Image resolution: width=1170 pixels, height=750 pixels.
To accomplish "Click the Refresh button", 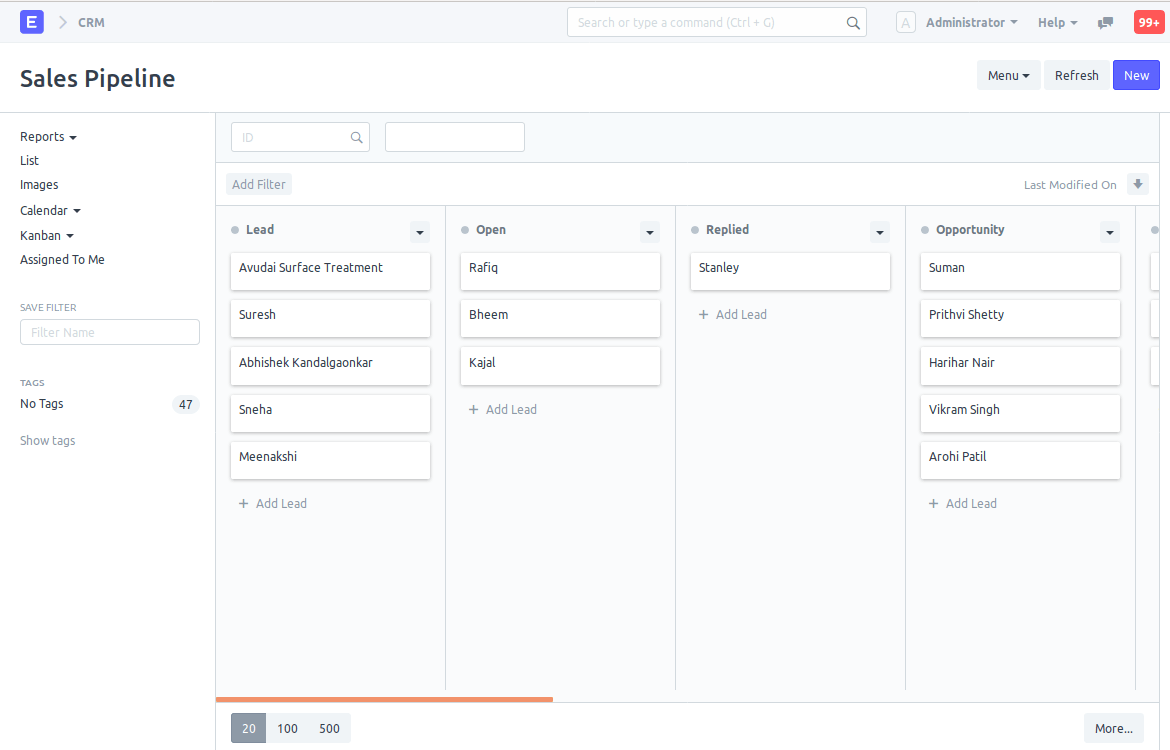I will point(1076,75).
